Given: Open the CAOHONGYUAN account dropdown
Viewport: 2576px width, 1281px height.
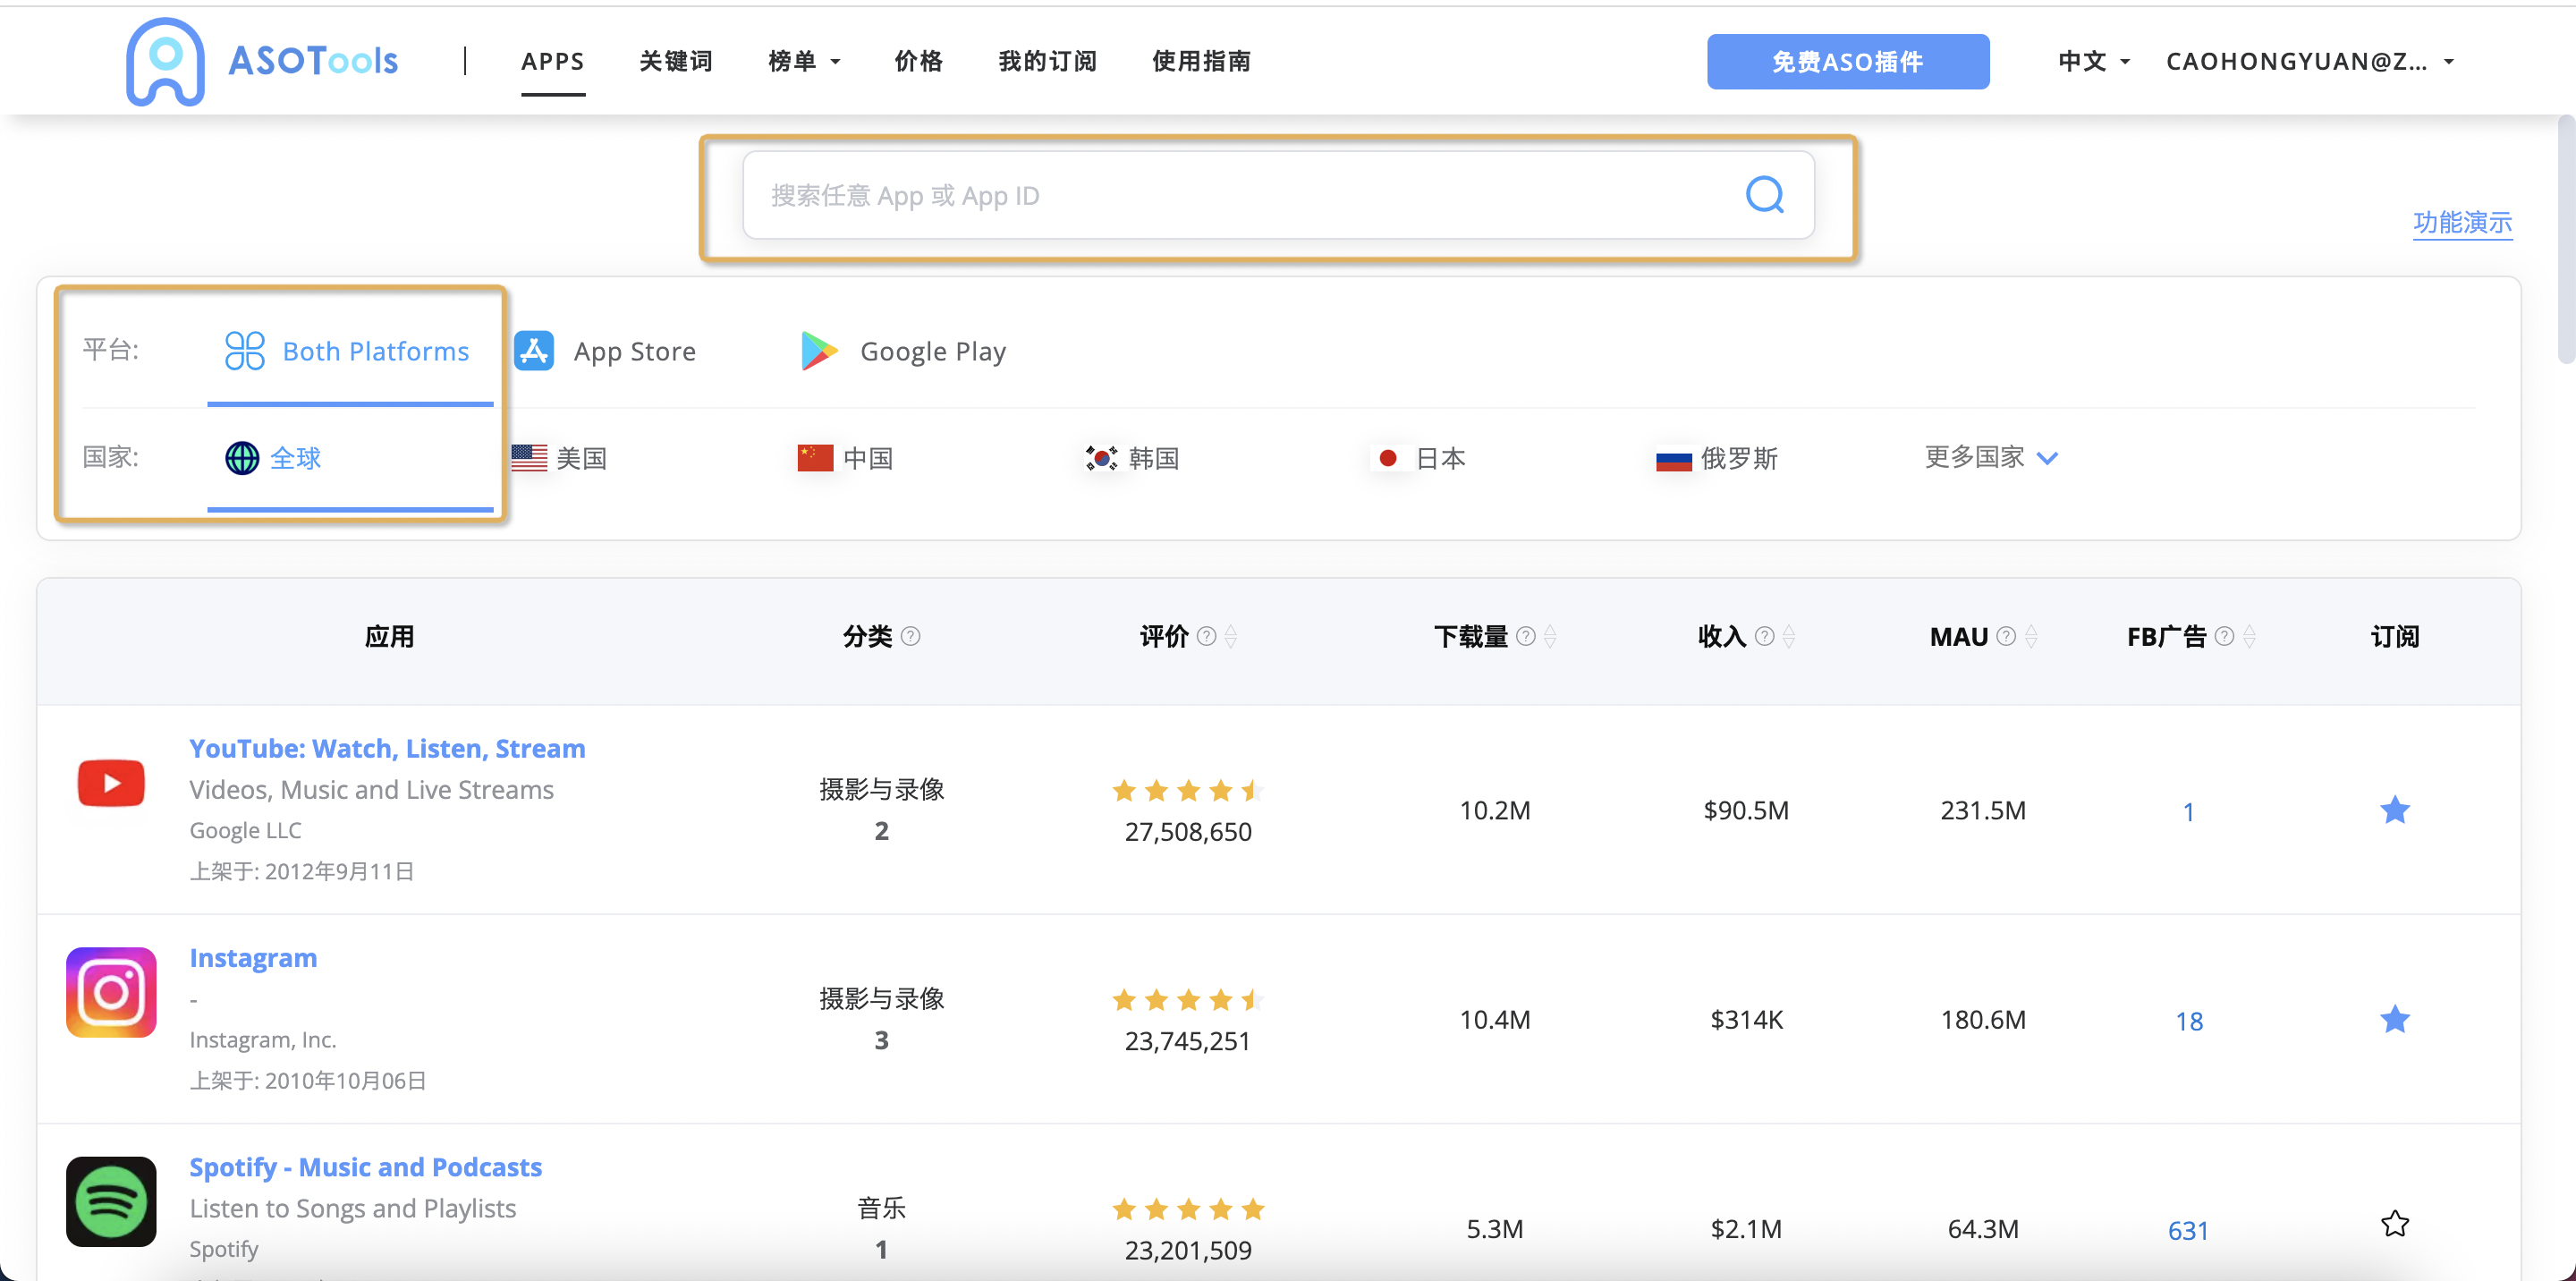Looking at the screenshot, I should 2310,61.
